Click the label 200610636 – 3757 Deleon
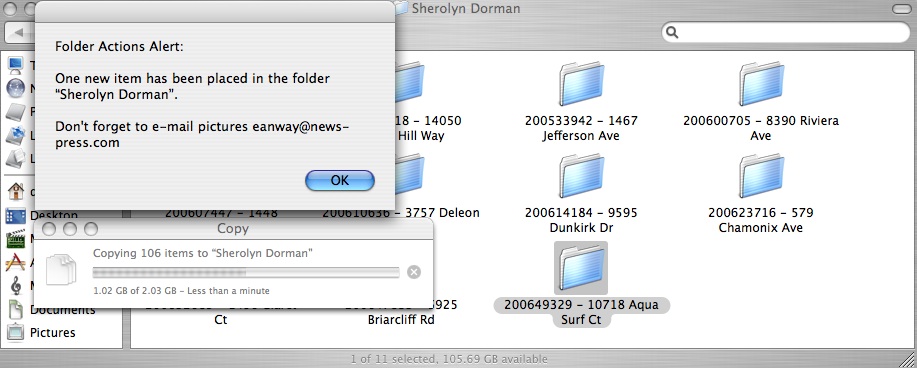Screen dimensions: 917x368 [401, 213]
